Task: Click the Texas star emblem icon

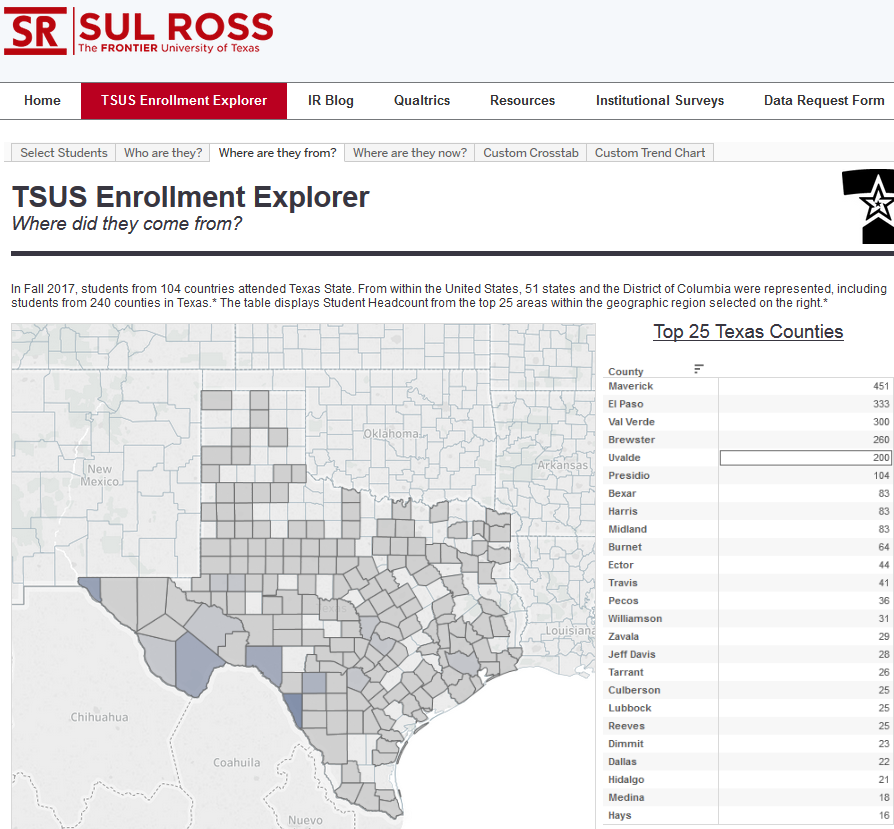Action: click(x=868, y=206)
